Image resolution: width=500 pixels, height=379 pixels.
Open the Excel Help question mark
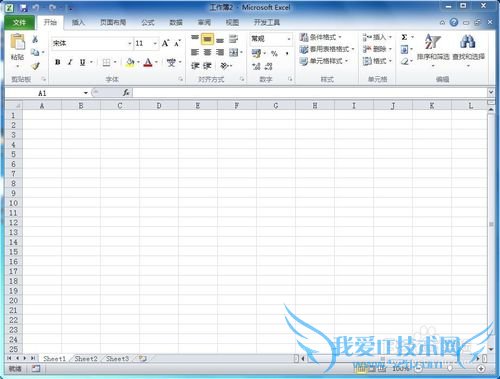454,22
